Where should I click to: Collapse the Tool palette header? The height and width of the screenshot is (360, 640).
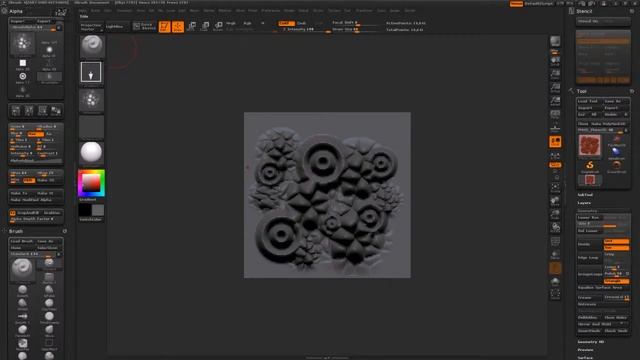[582, 91]
